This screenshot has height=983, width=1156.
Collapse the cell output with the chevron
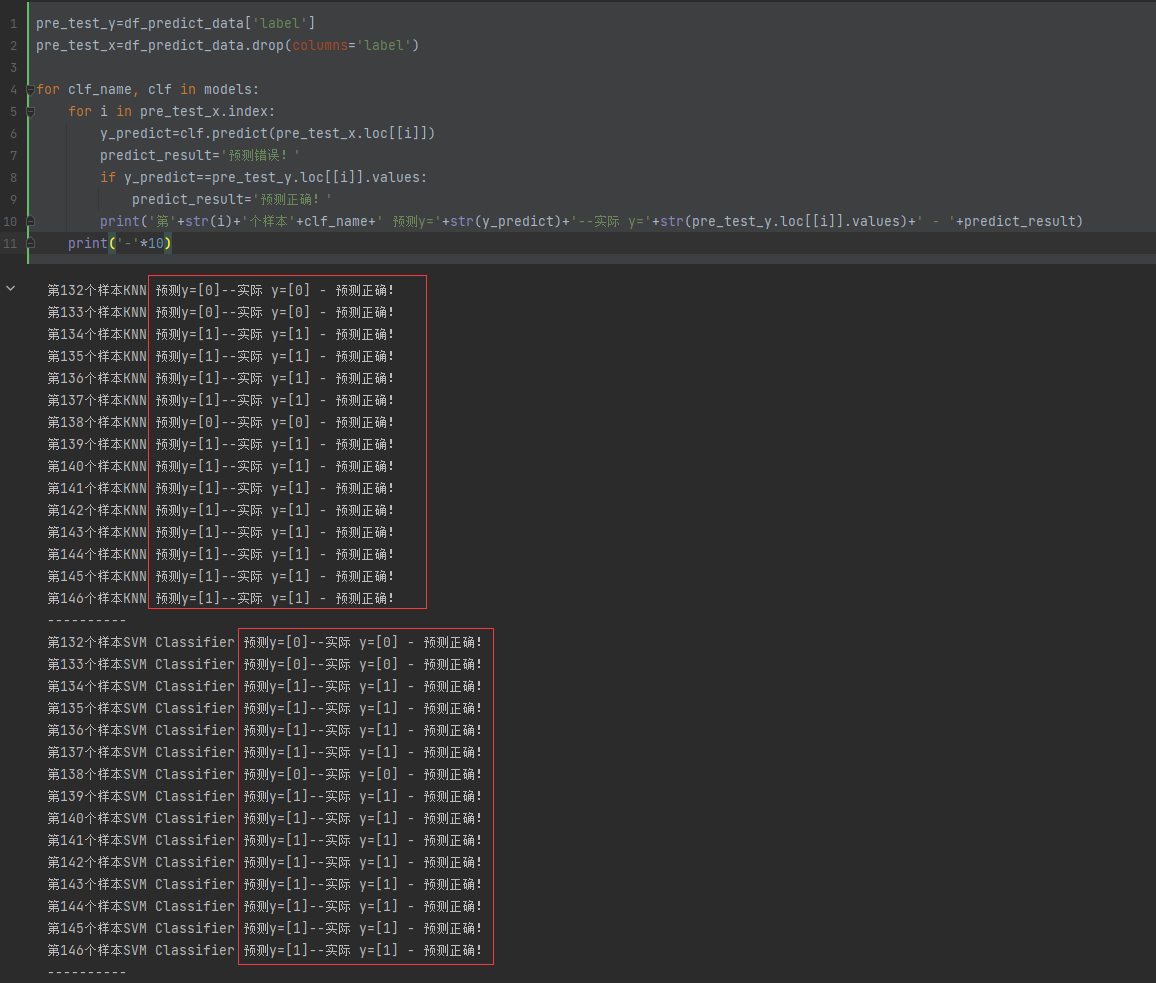pos(11,289)
